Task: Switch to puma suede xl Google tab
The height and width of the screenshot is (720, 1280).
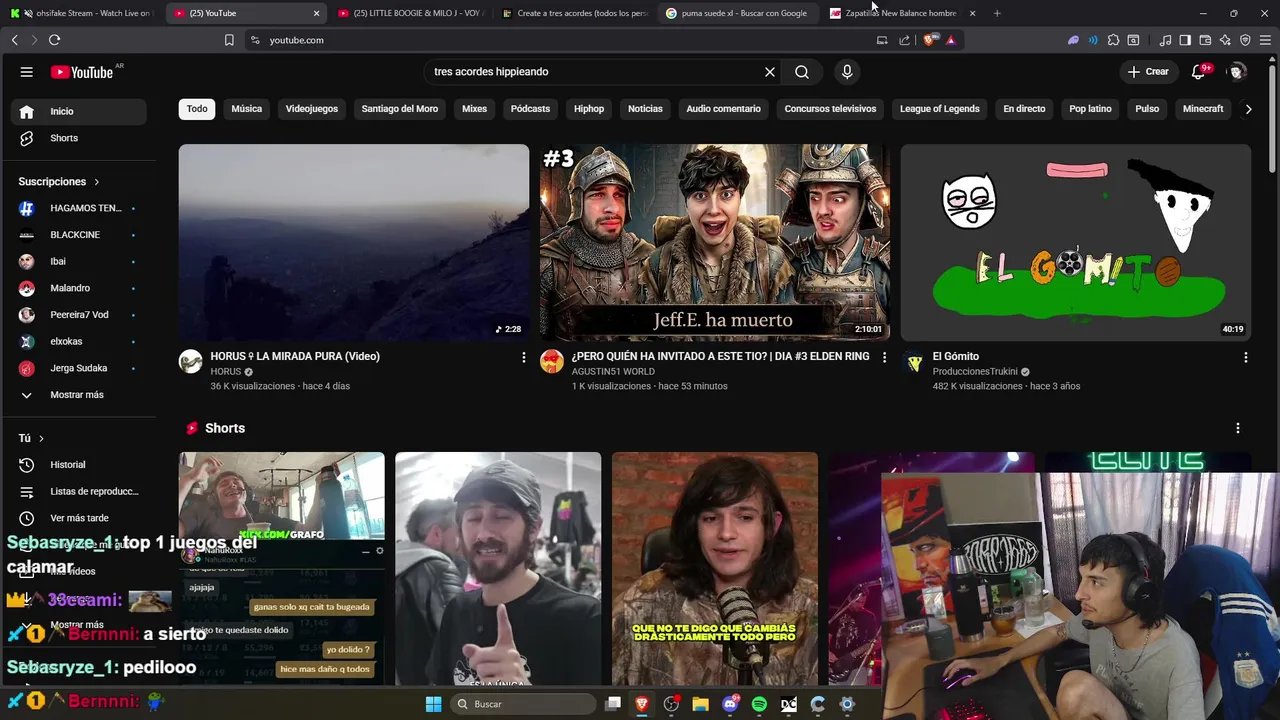Action: click(735, 13)
